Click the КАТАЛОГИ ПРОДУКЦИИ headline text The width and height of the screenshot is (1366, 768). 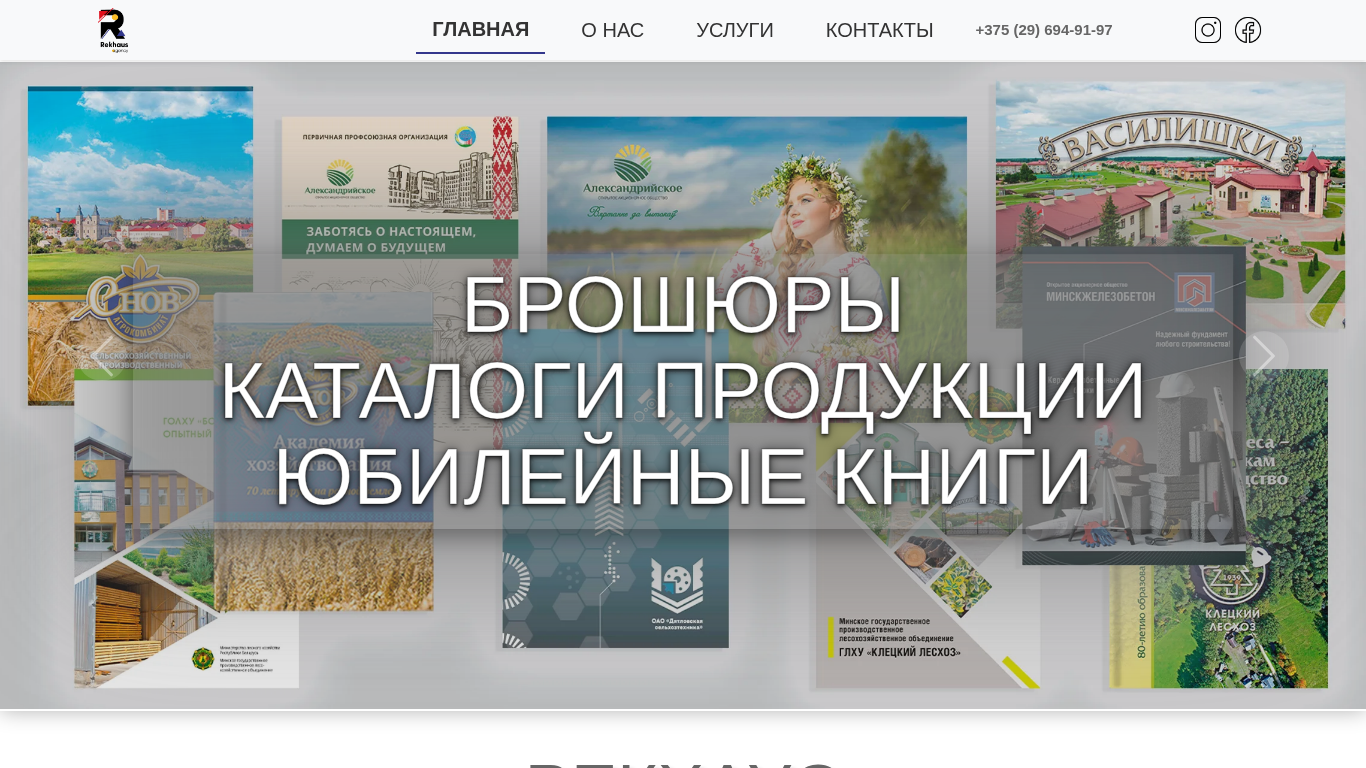683,390
